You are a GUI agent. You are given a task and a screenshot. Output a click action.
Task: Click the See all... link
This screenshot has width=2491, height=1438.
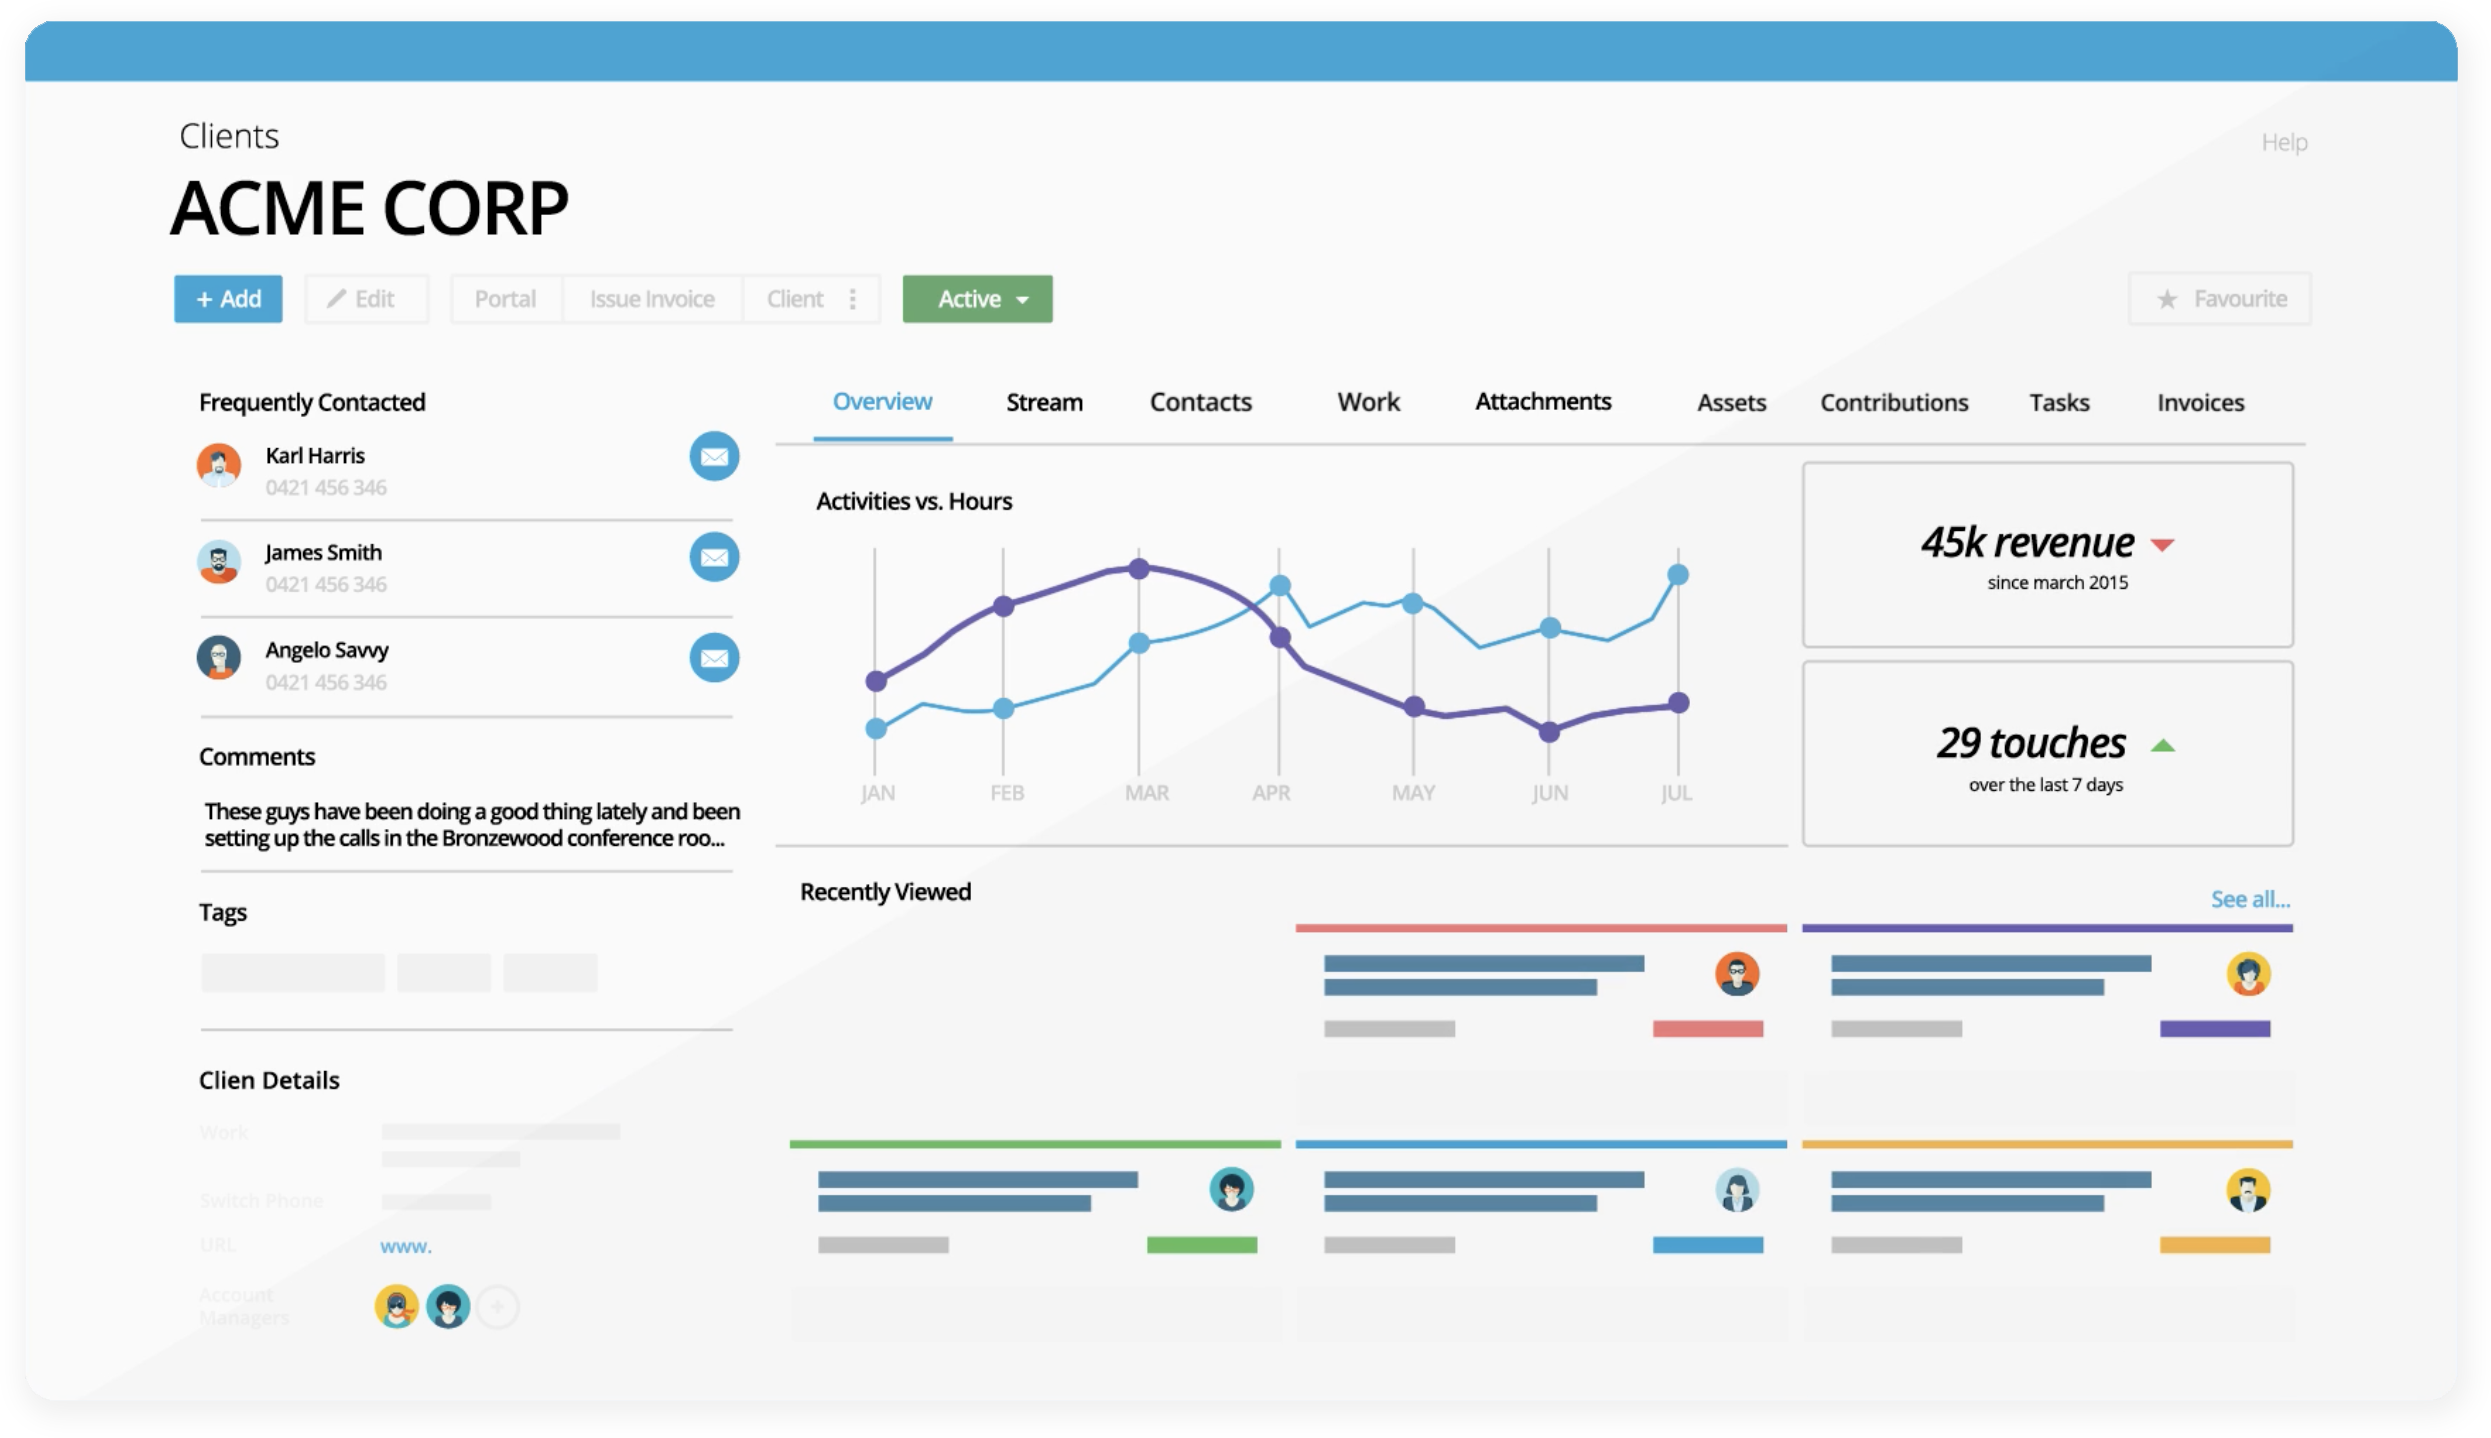pos(2249,899)
